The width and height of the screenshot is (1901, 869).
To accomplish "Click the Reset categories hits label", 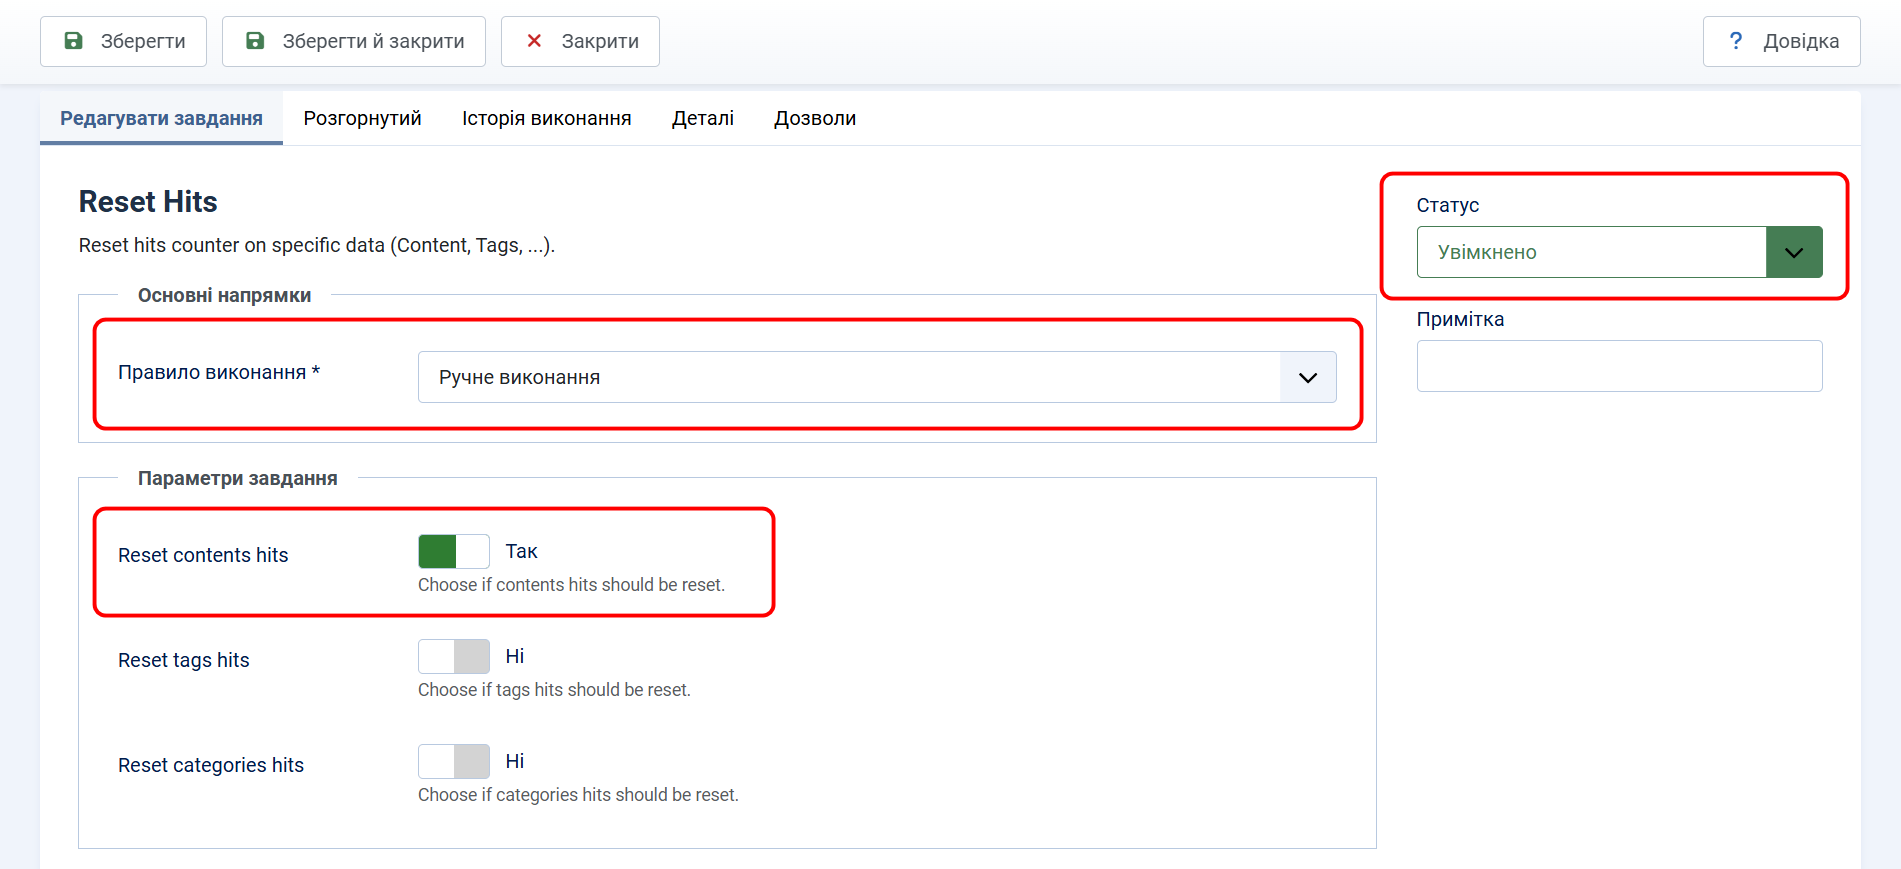I will coord(211,765).
